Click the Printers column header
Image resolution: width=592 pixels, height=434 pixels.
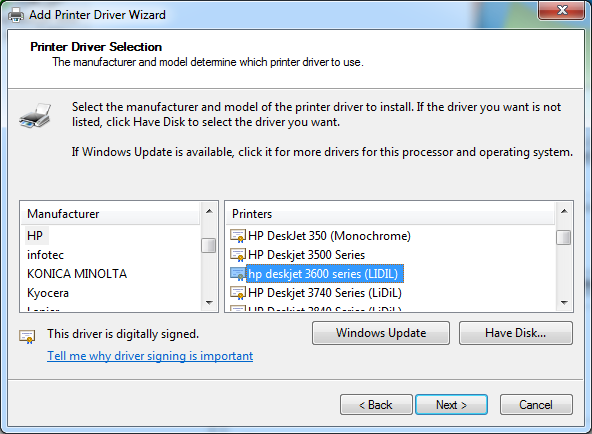click(x=391, y=214)
